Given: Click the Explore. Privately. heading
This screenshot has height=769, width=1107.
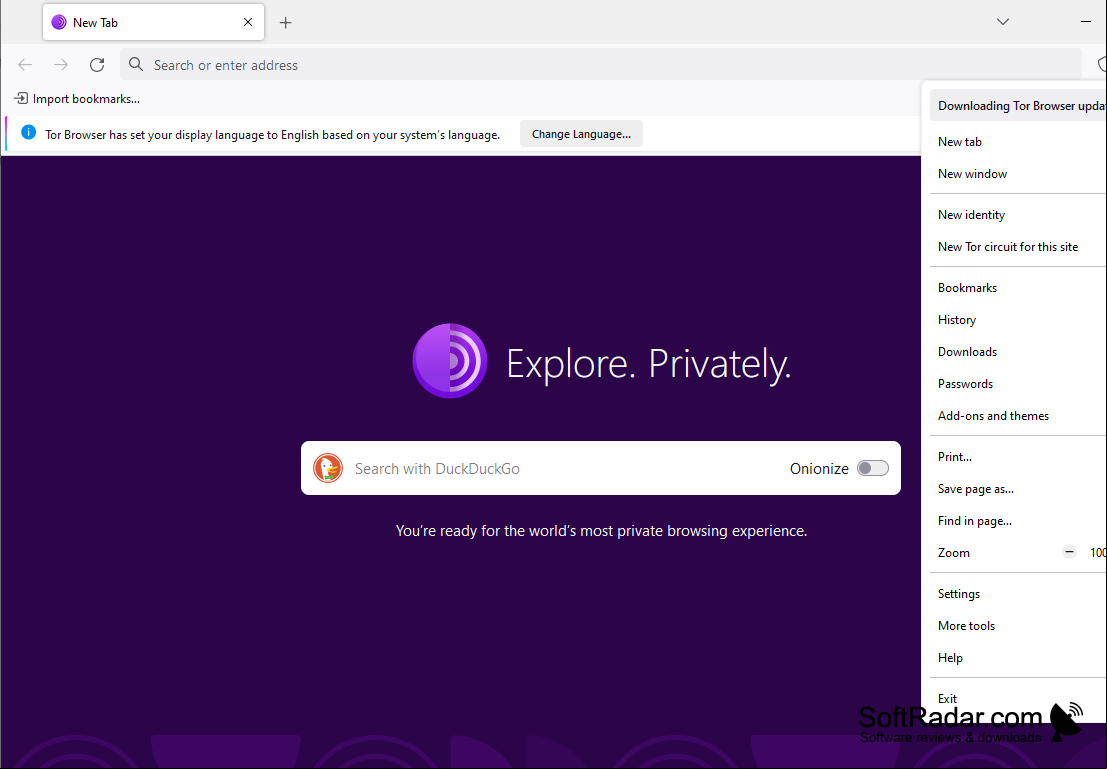Looking at the screenshot, I should click(649, 364).
